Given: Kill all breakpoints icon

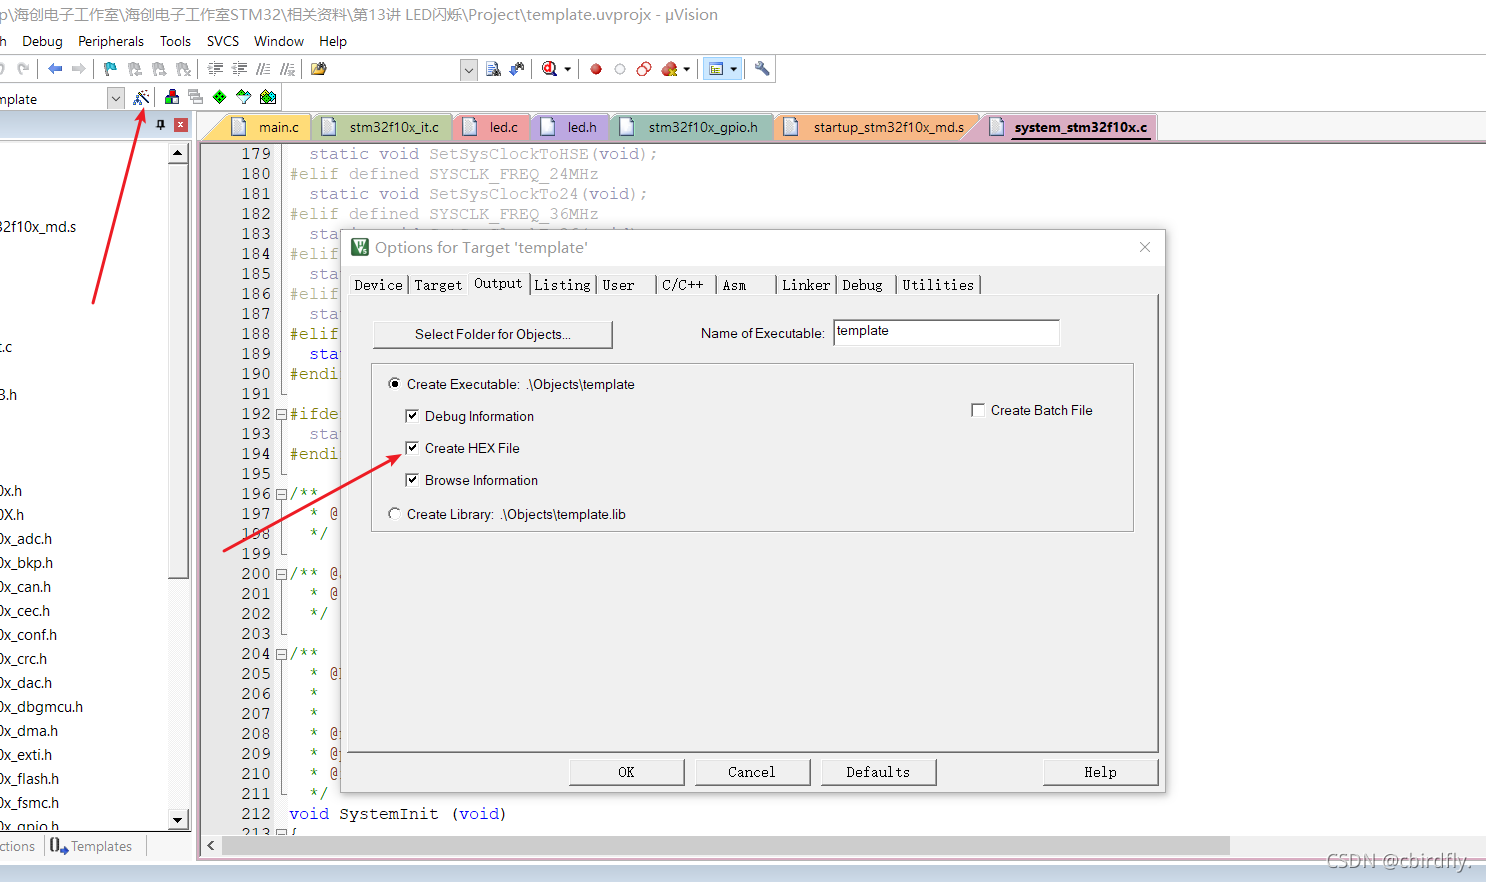Looking at the screenshot, I should tap(670, 69).
